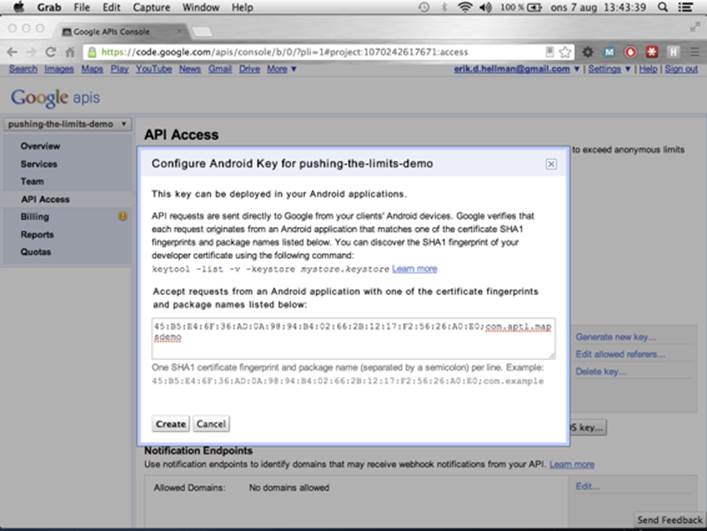Viewport: 707px width, 531px height.
Task: Click the Images link
Action: [59, 69]
